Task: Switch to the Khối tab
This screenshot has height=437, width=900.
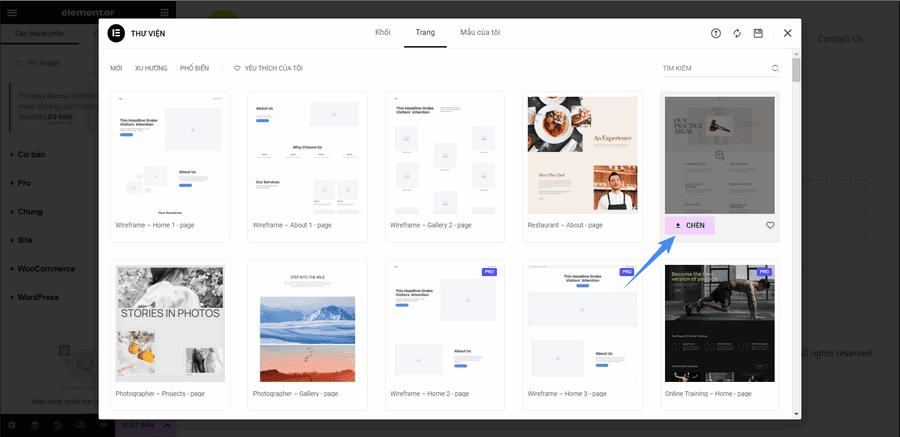Action: pyautogui.click(x=382, y=33)
